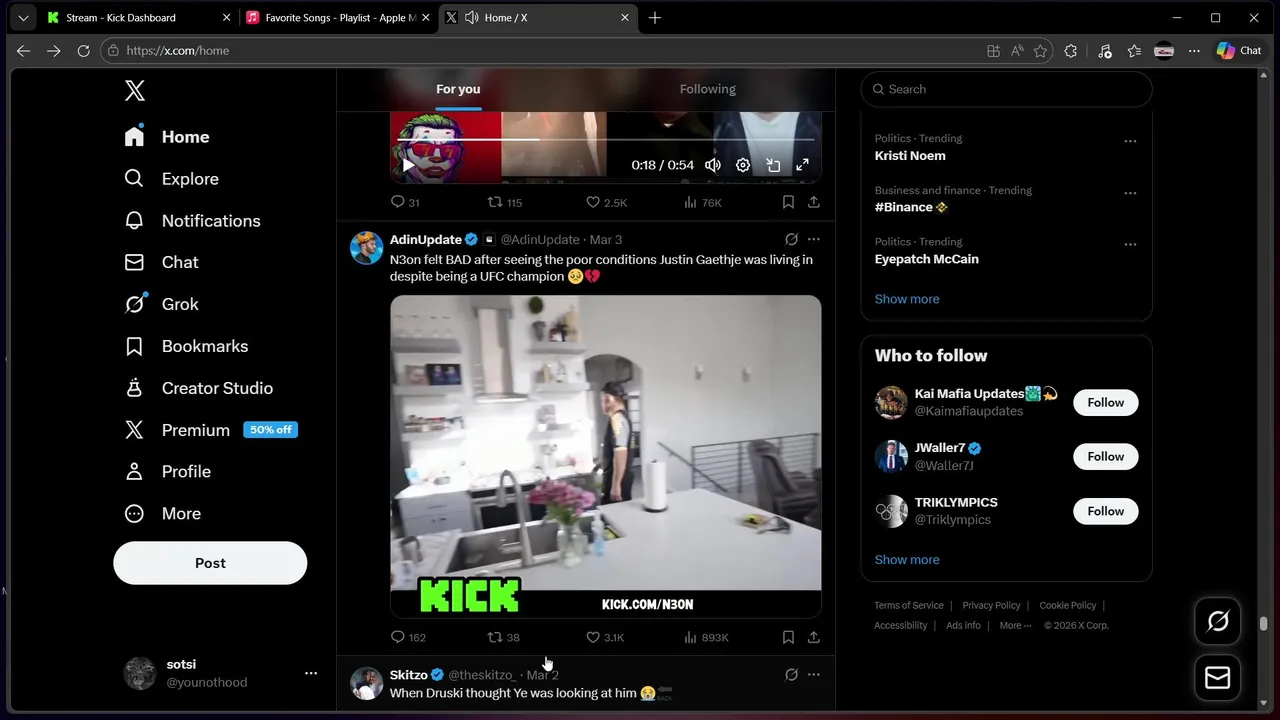Open Premium 50% off item
1280x720 pixels.
point(211,430)
